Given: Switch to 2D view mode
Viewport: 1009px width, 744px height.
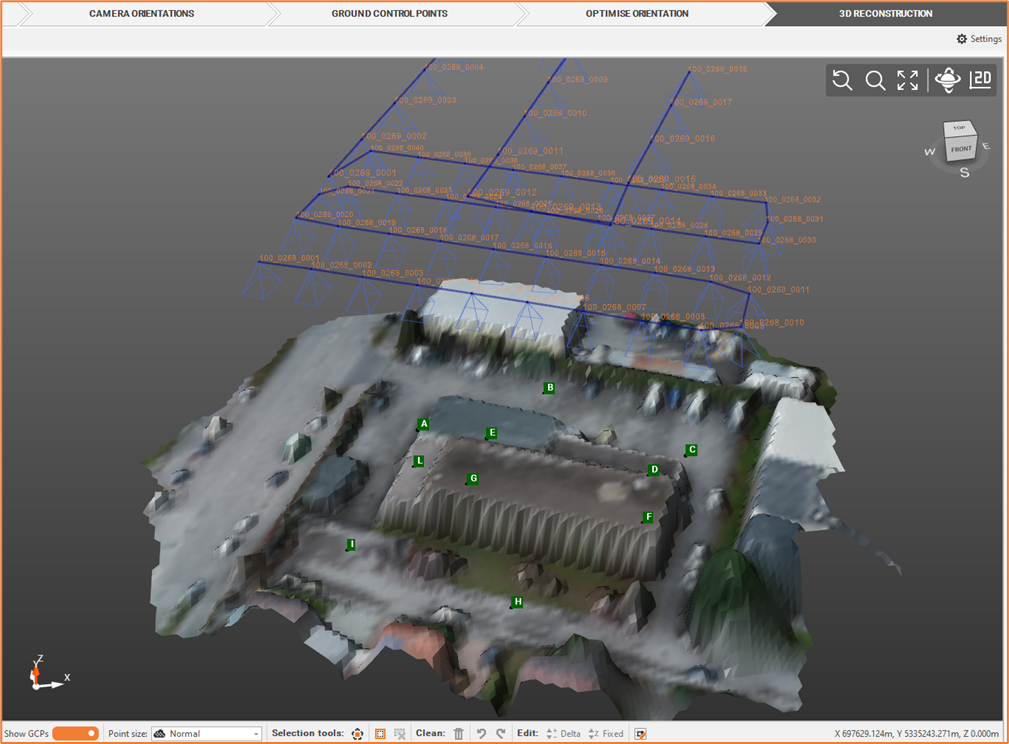Looking at the screenshot, I should pyautogui.click(x=980, y=80).
